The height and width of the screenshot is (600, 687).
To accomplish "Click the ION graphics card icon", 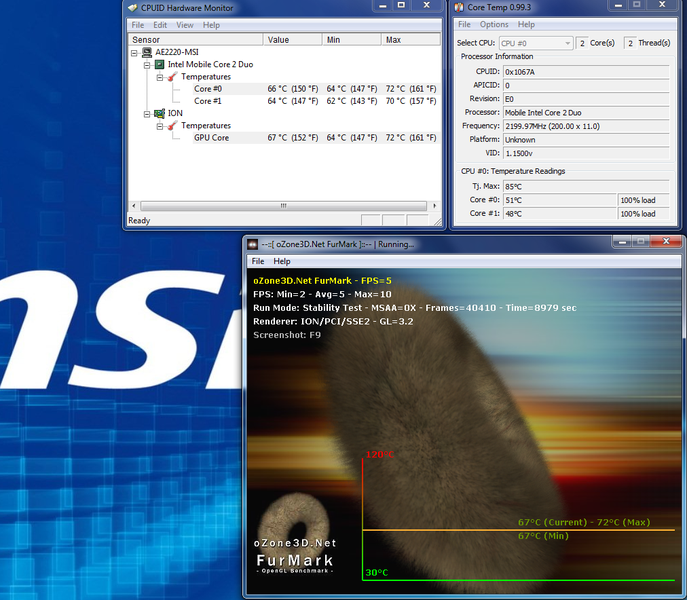I will pos(159,113).
